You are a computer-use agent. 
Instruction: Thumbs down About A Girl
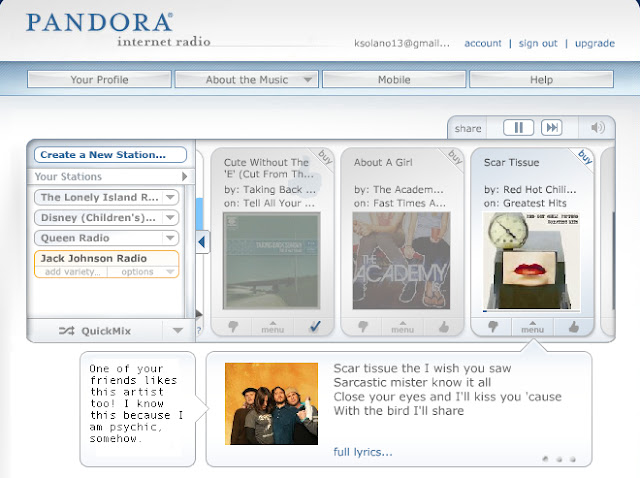pos(362,327)
